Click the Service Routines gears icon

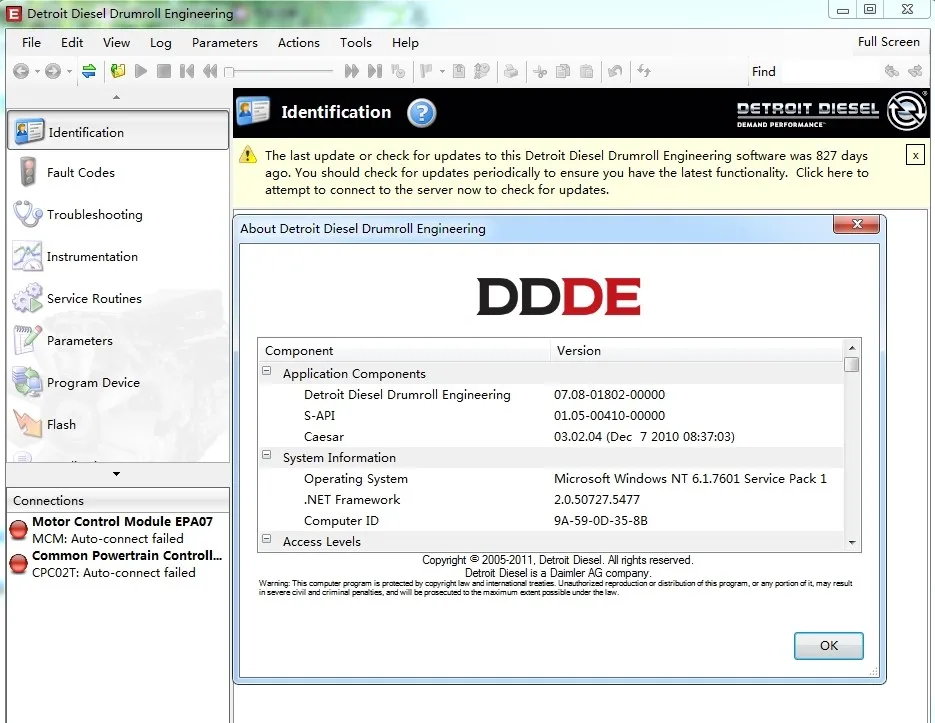click(27, 299)
